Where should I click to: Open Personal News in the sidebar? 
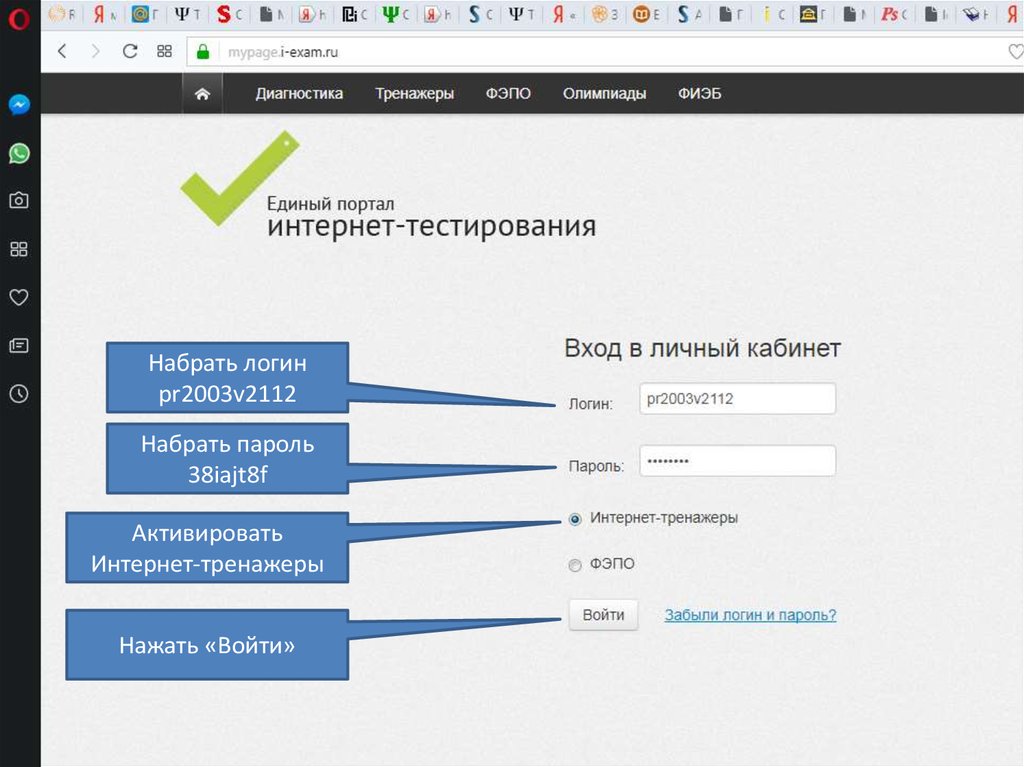click(19, 345)
